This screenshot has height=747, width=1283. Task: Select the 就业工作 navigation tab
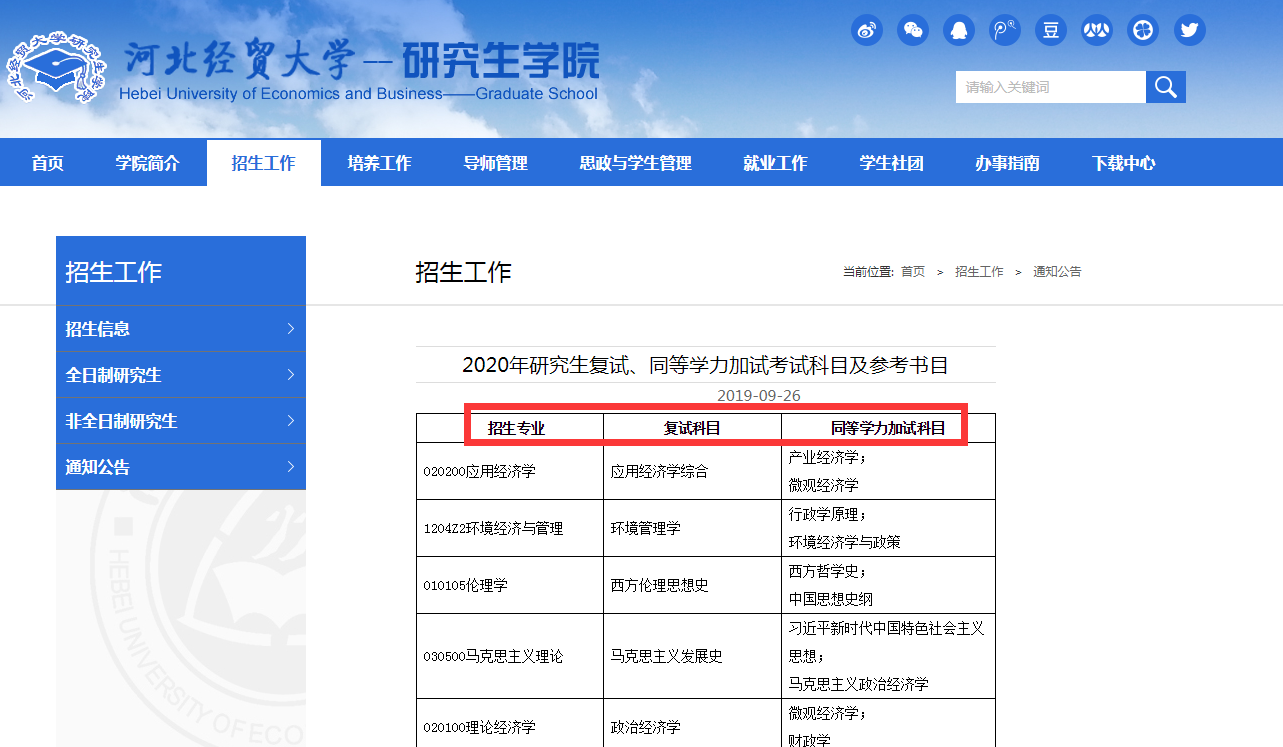(776, 161)
